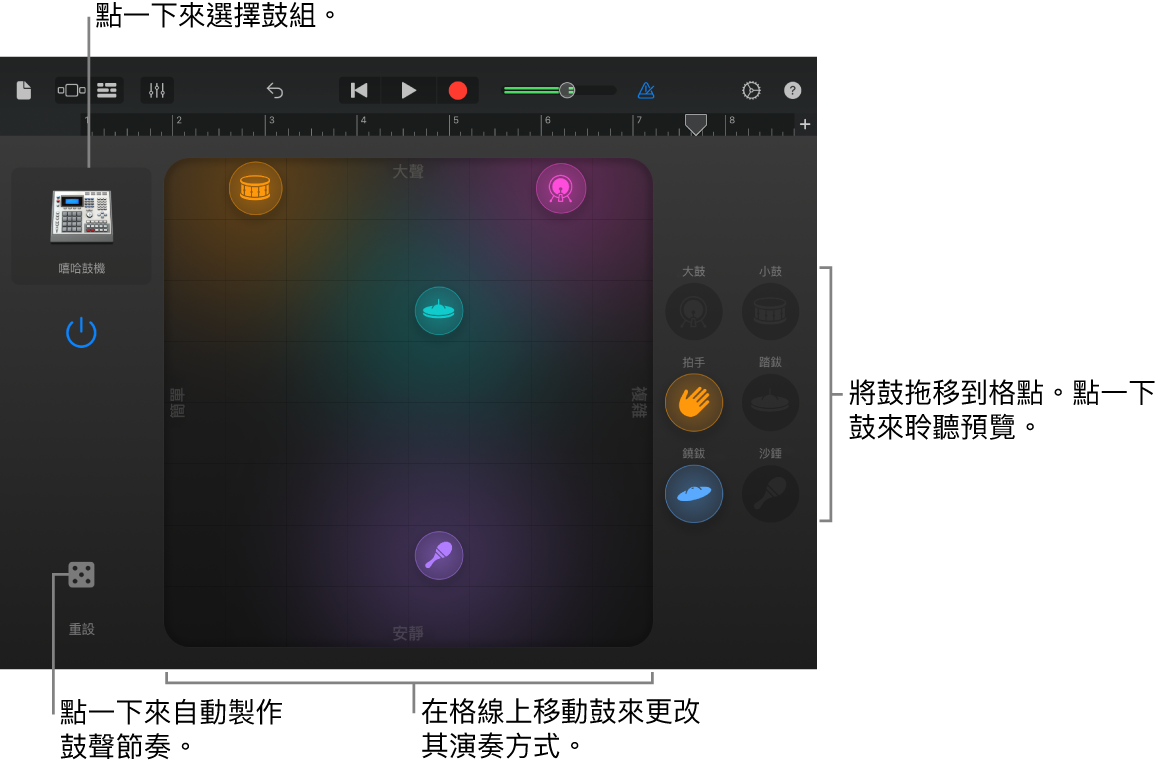Preview dimmed 踏鈸 hi-hat pad

tap(770, 403)
